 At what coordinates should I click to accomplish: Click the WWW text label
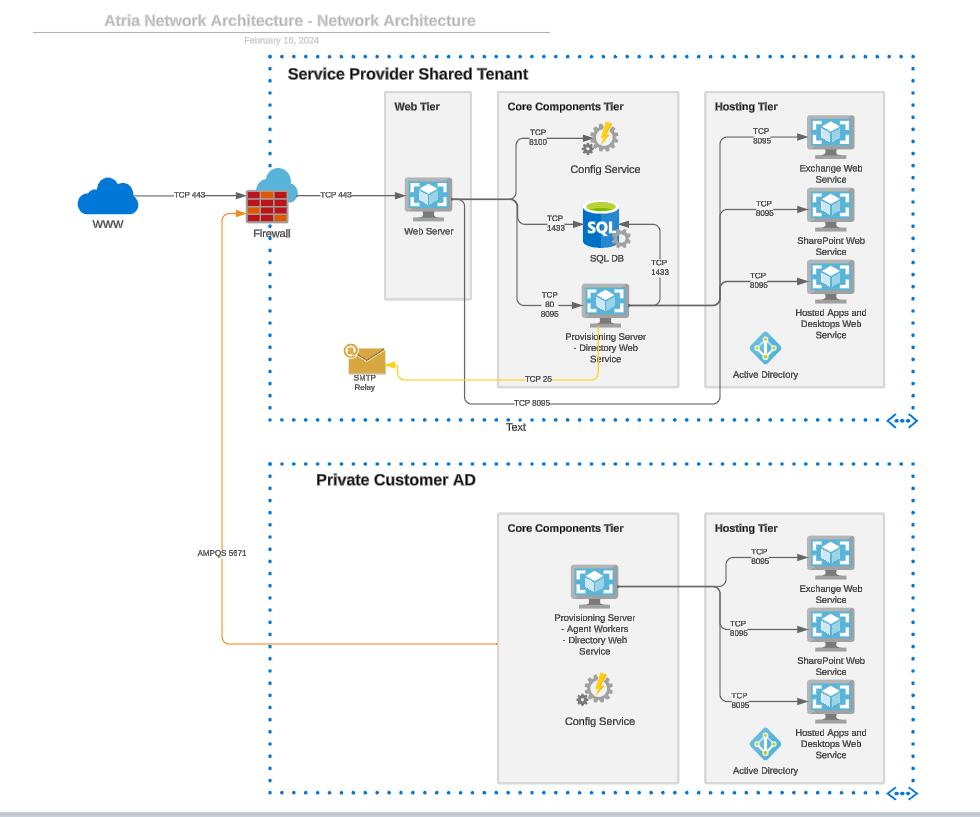coord(108,224)
